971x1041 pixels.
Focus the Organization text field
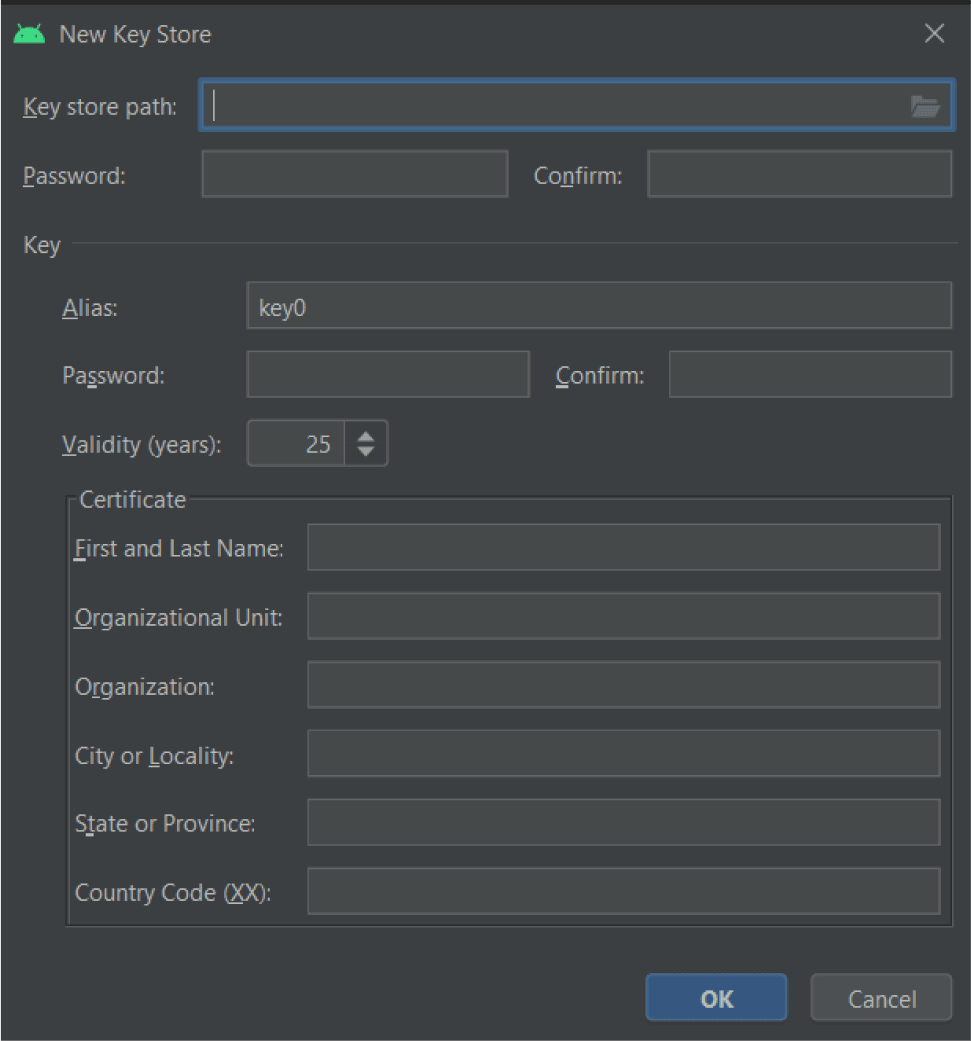click(x=623, y=686)
